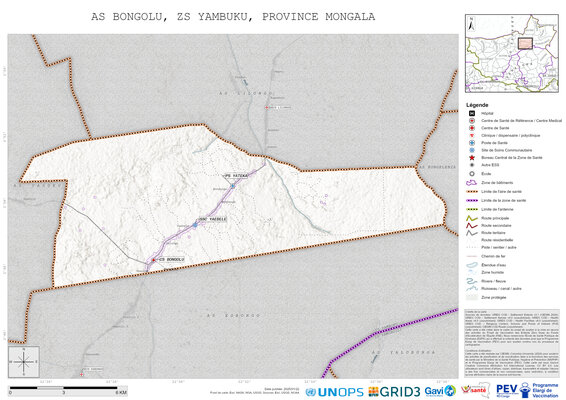Viewport: 566px width, 400px height.
Task: Click the CS BONGOLU health centre marker
Action: pos(153,260)
